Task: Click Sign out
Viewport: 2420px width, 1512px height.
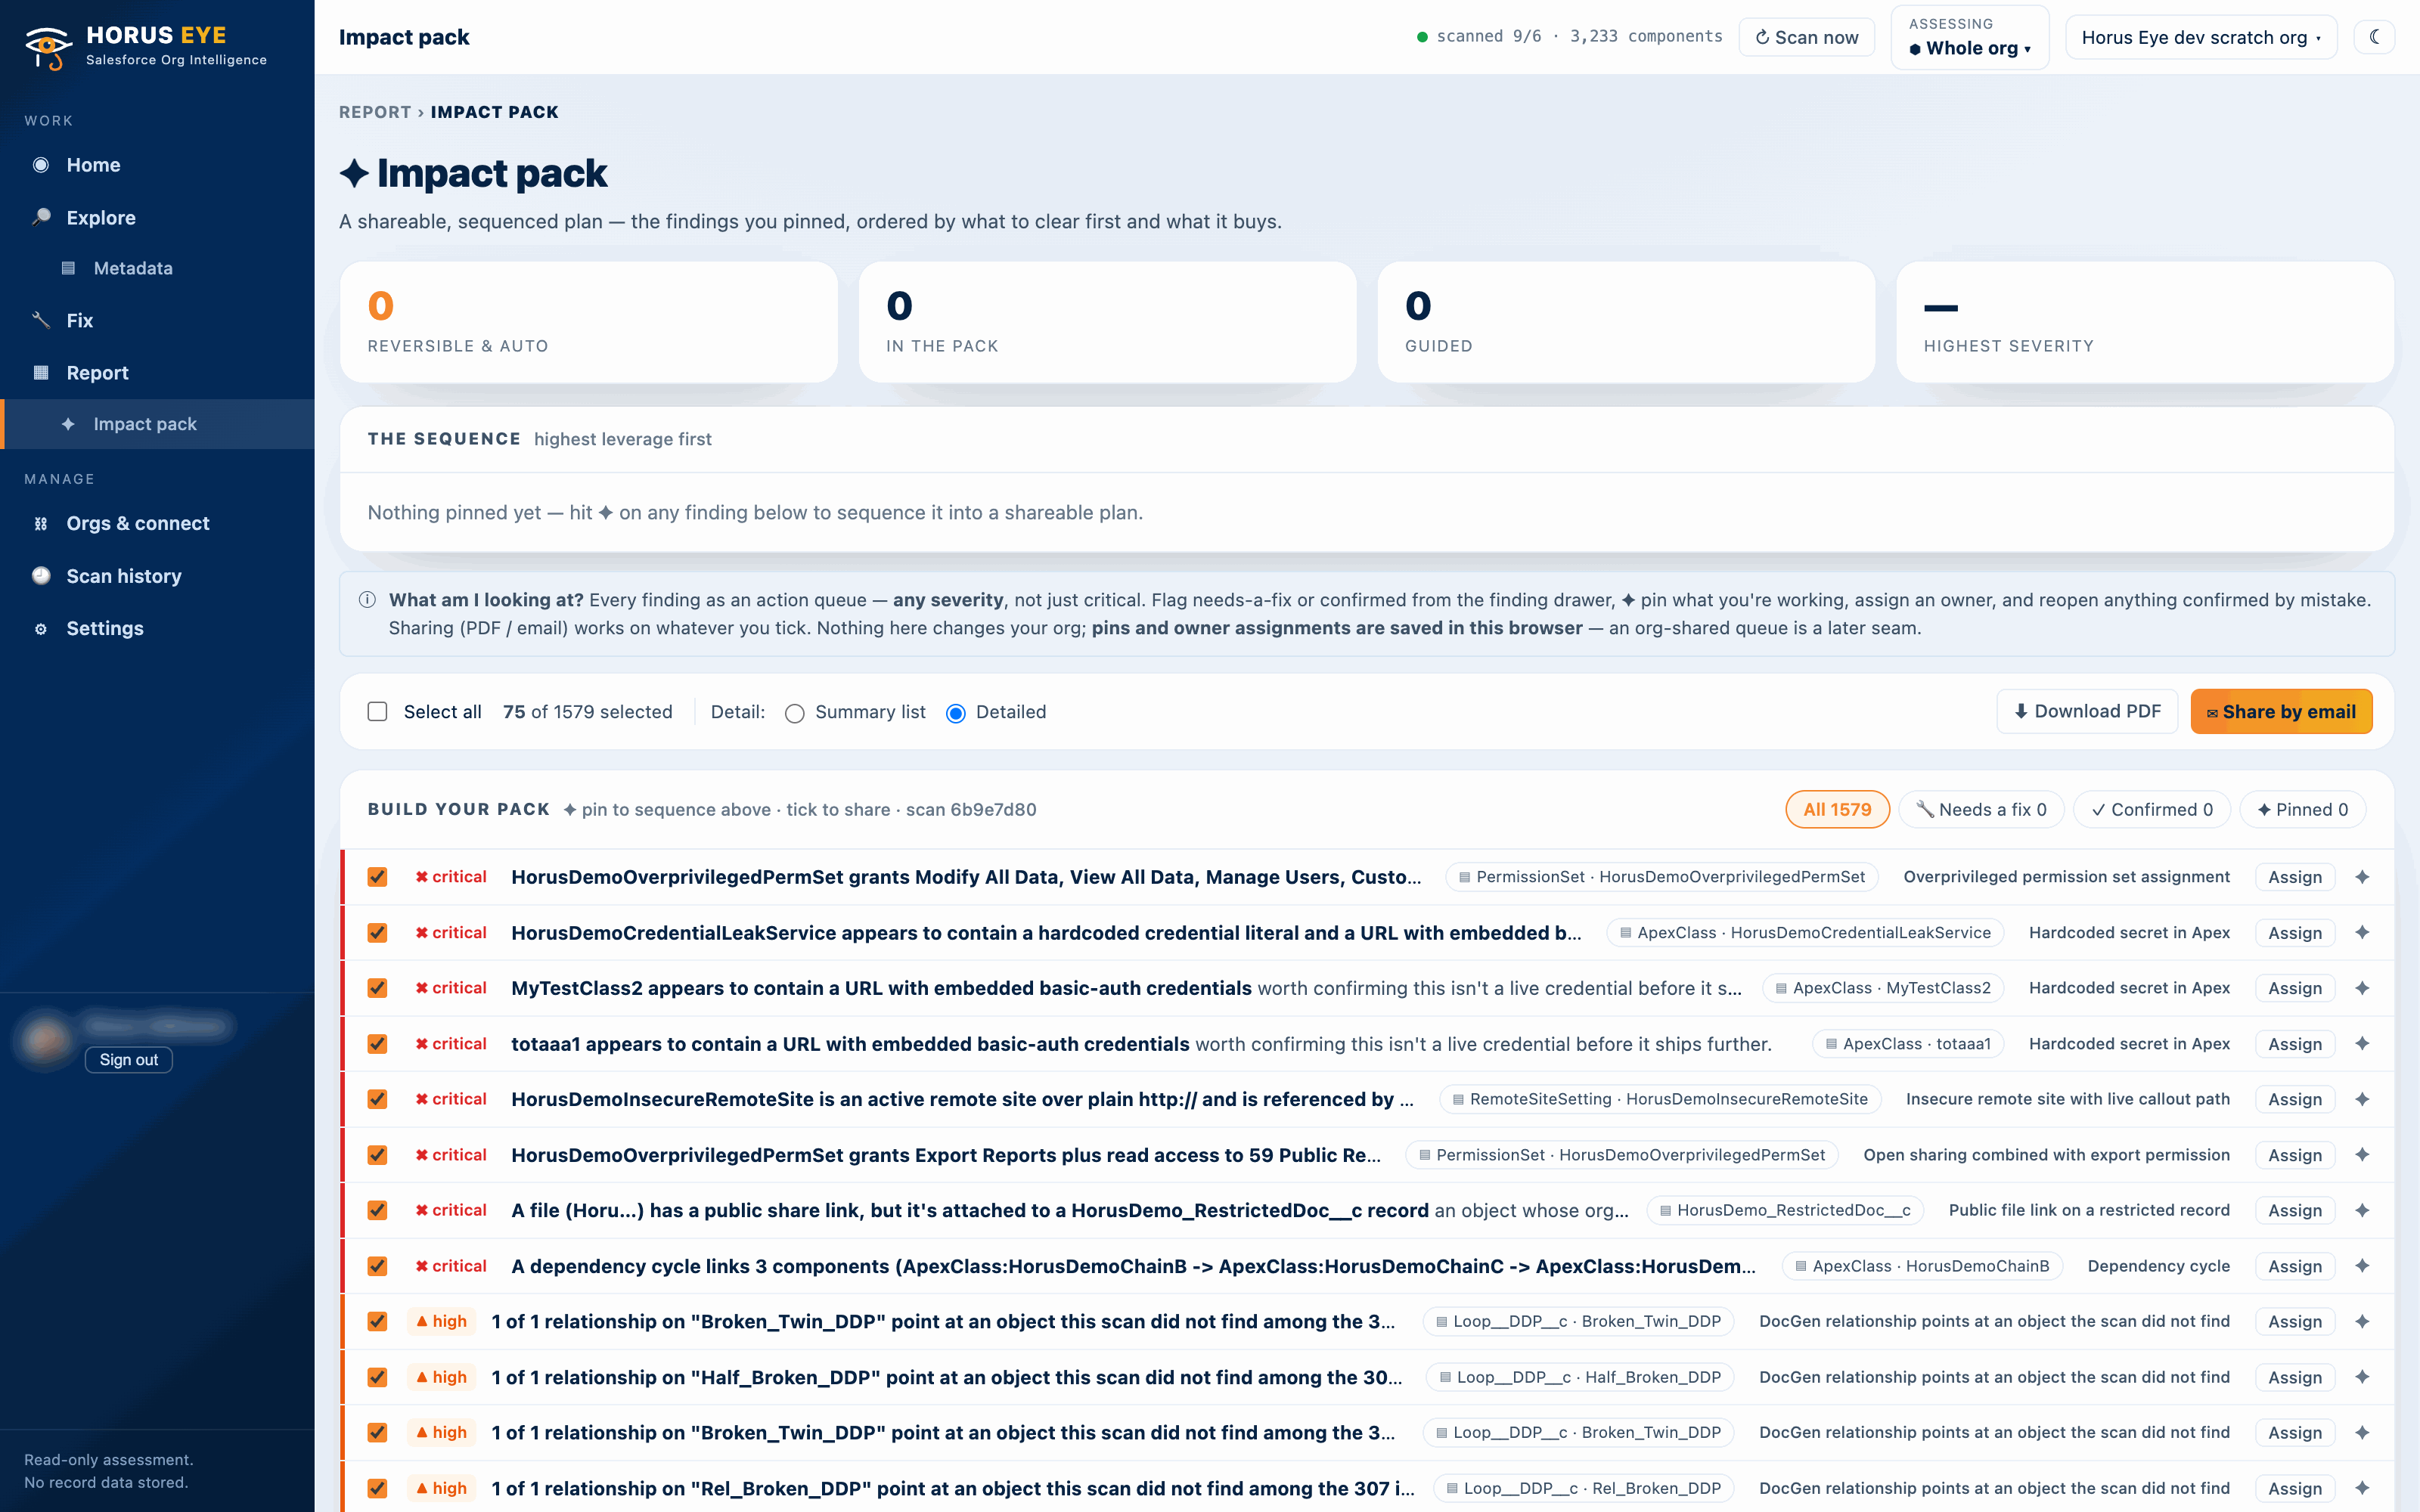Action: [x=129, y=1060]
